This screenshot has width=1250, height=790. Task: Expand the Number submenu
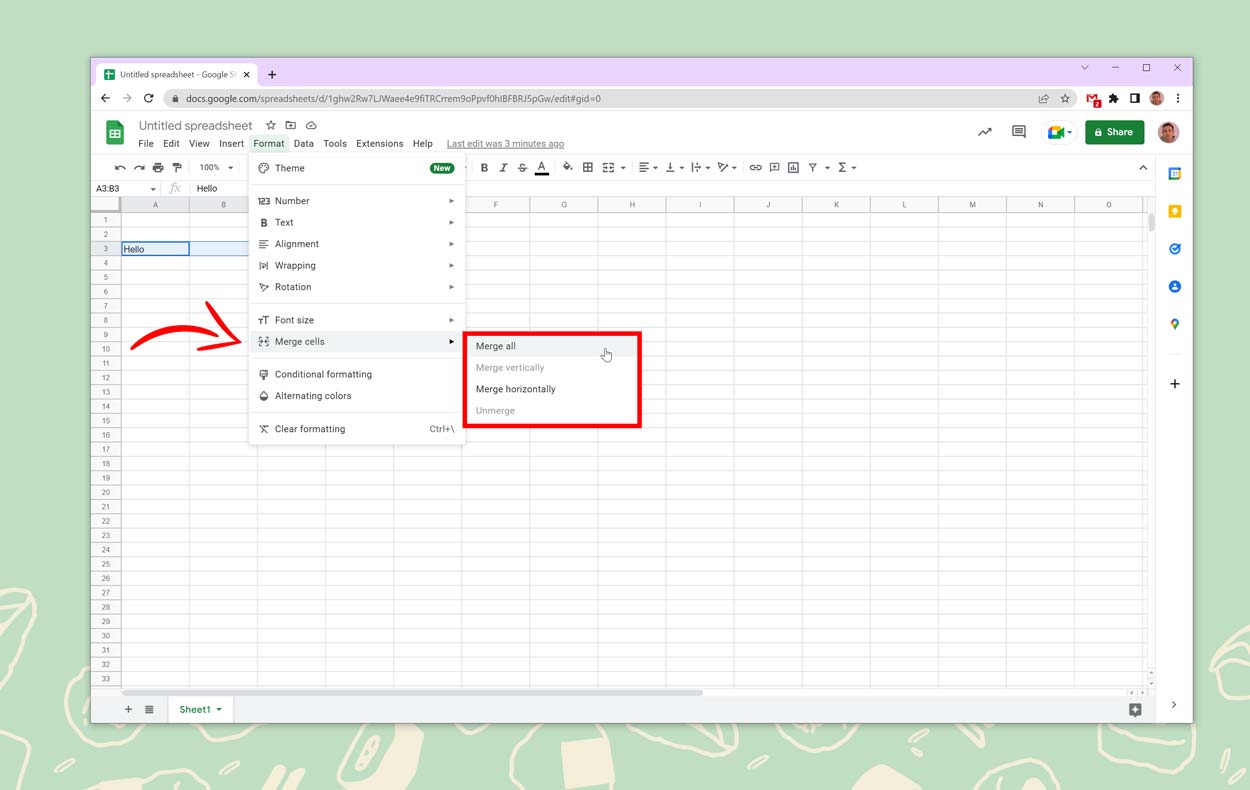point(355,201)
